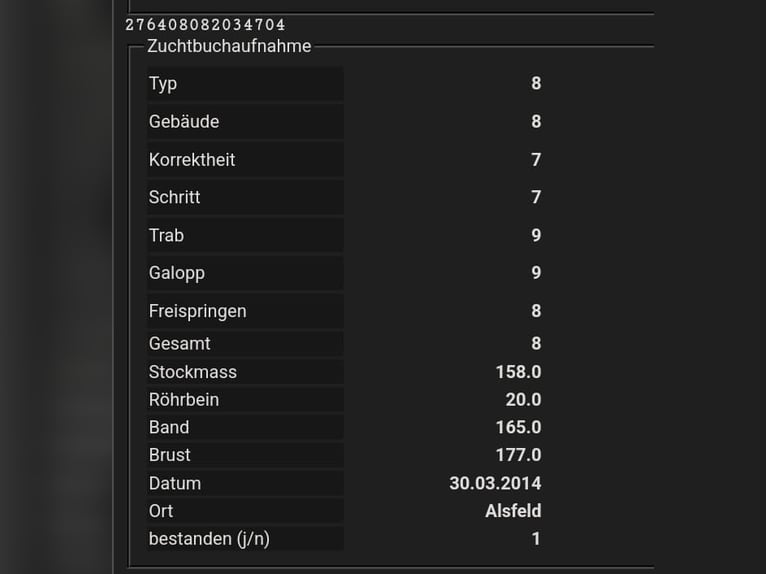Click the Band value 165.0

tap(518, 428)
